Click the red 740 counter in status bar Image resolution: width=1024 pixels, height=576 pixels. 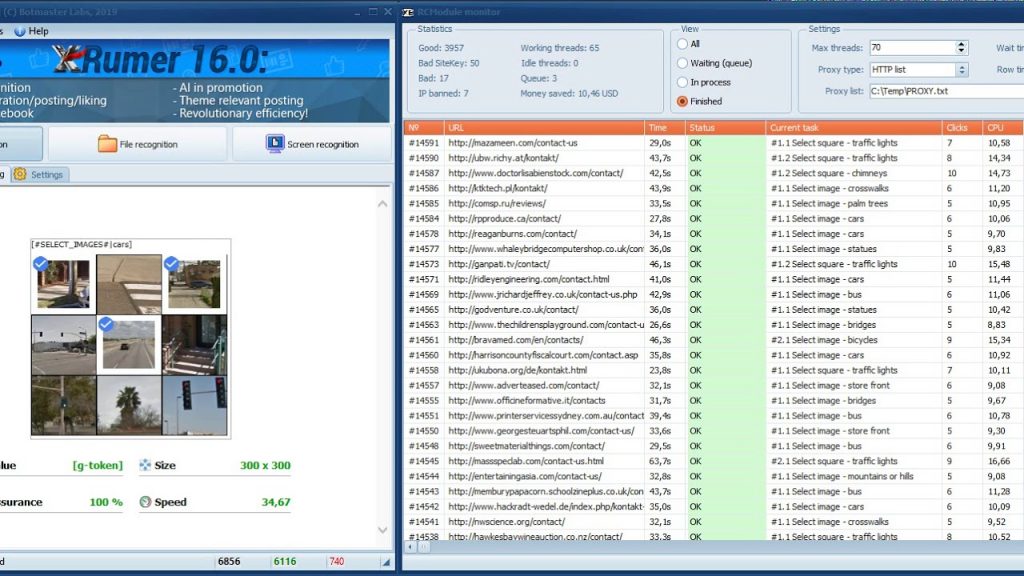pos(336,561)
